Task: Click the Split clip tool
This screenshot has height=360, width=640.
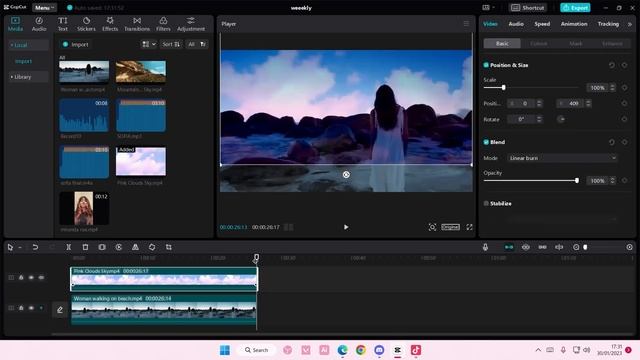Action: pos(69,247)
